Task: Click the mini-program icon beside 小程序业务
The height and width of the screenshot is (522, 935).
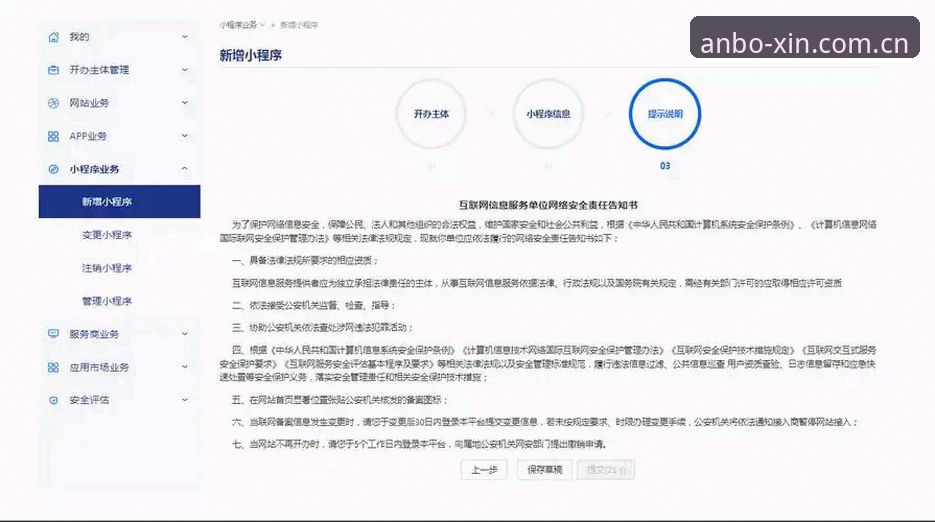Action: point(53,169)
